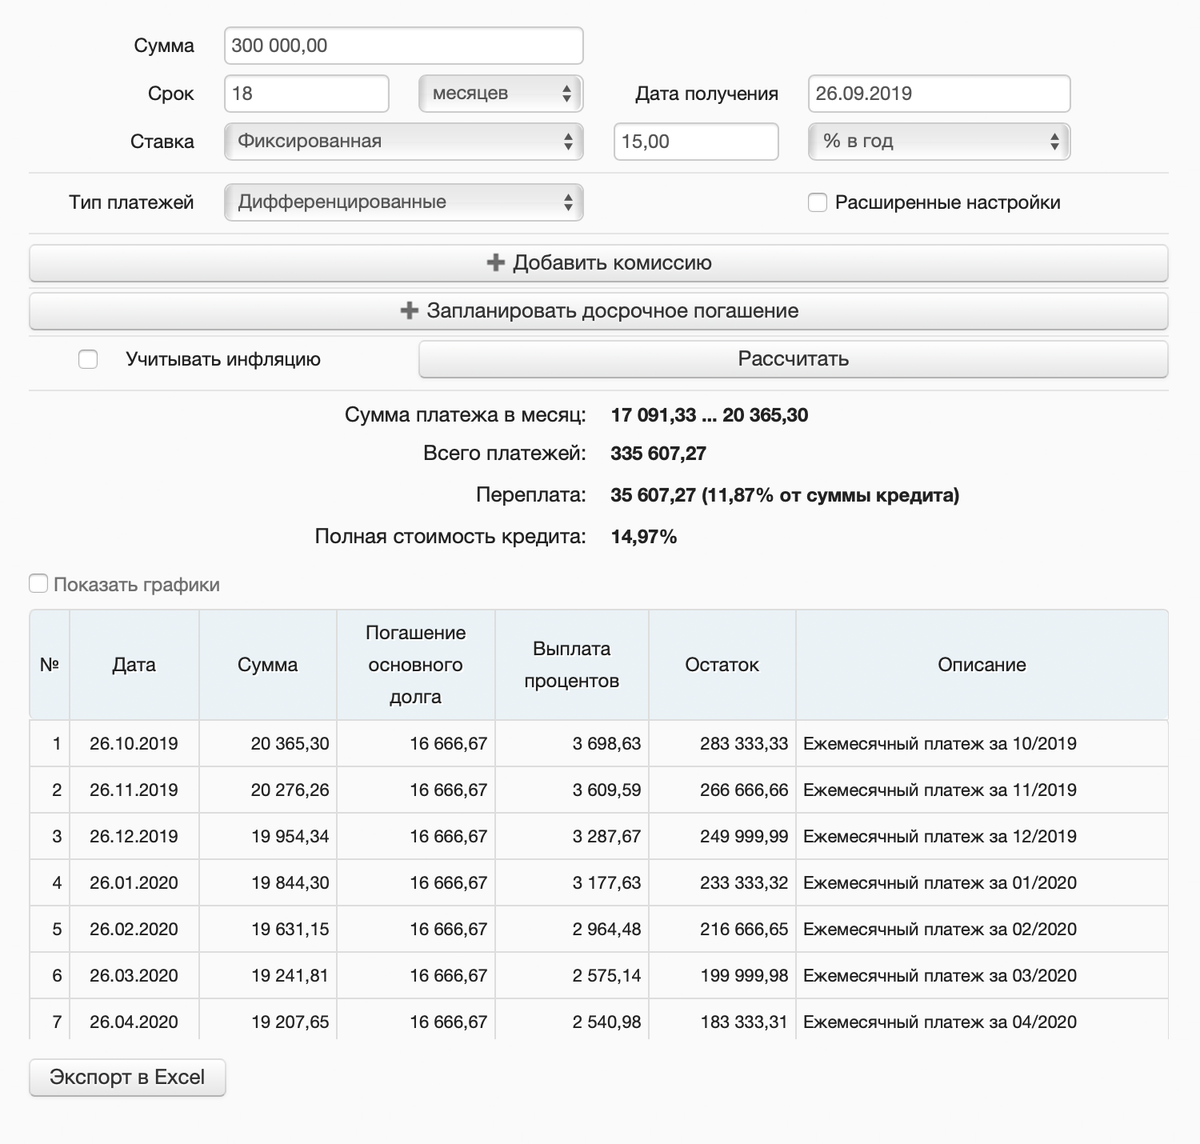Click the term field containing 18
Screen dimensions: 1200x1144
pyautogui.click(x=307, y=94)
